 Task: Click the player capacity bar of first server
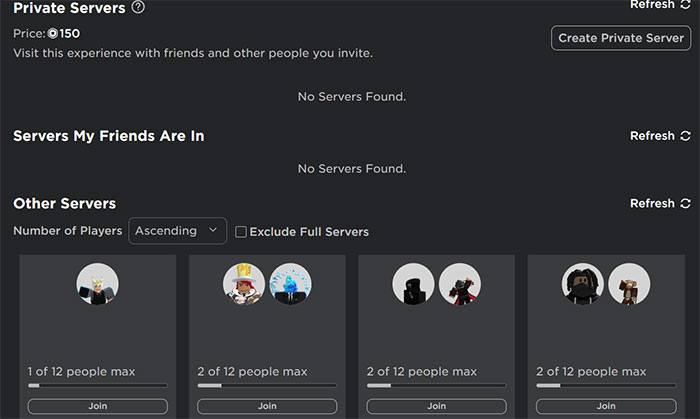tap(98, 385)
